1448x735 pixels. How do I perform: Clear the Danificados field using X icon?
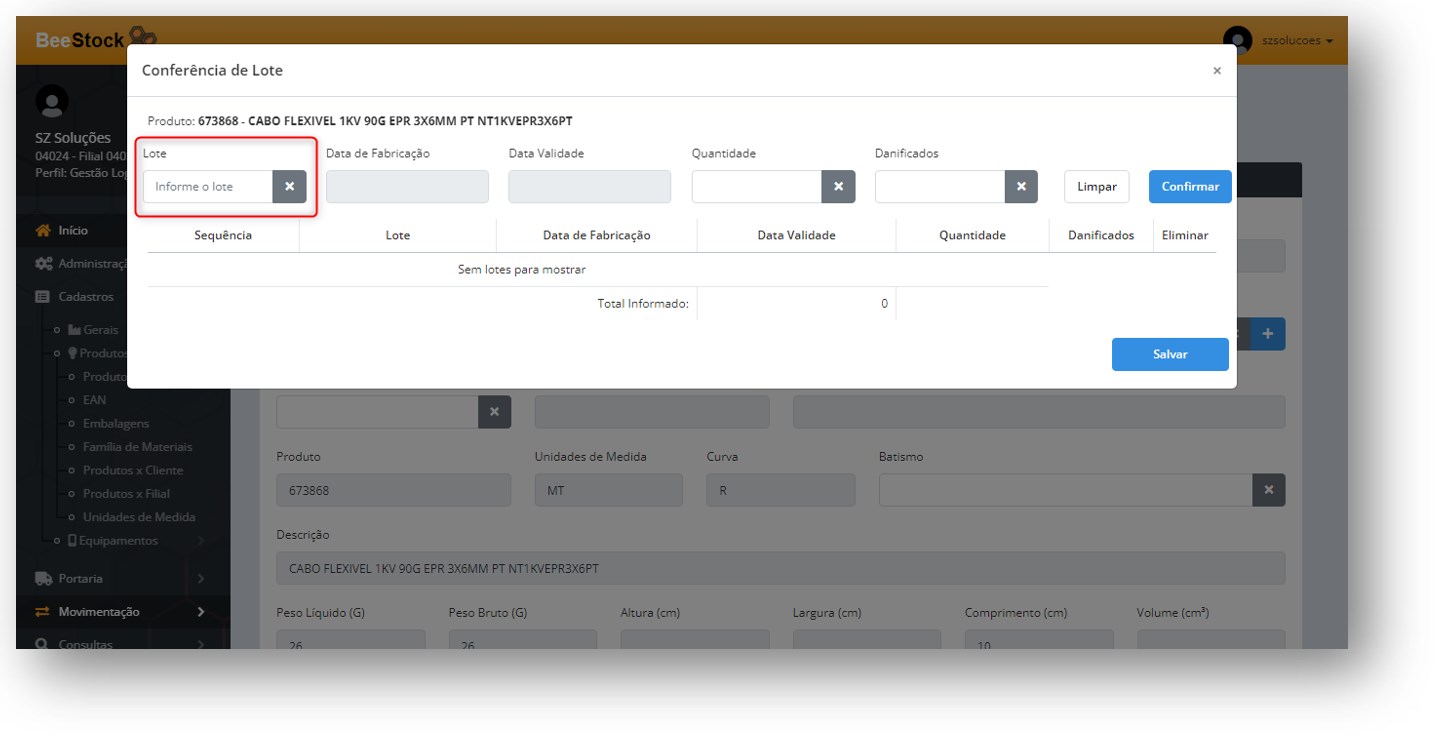click(x=1021, y=187)
